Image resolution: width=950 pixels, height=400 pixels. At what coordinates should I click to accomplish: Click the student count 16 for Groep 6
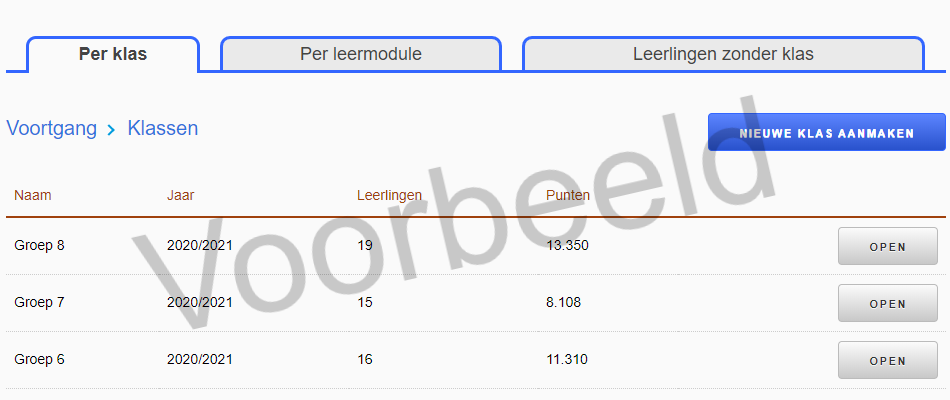[x=365, y=359]
